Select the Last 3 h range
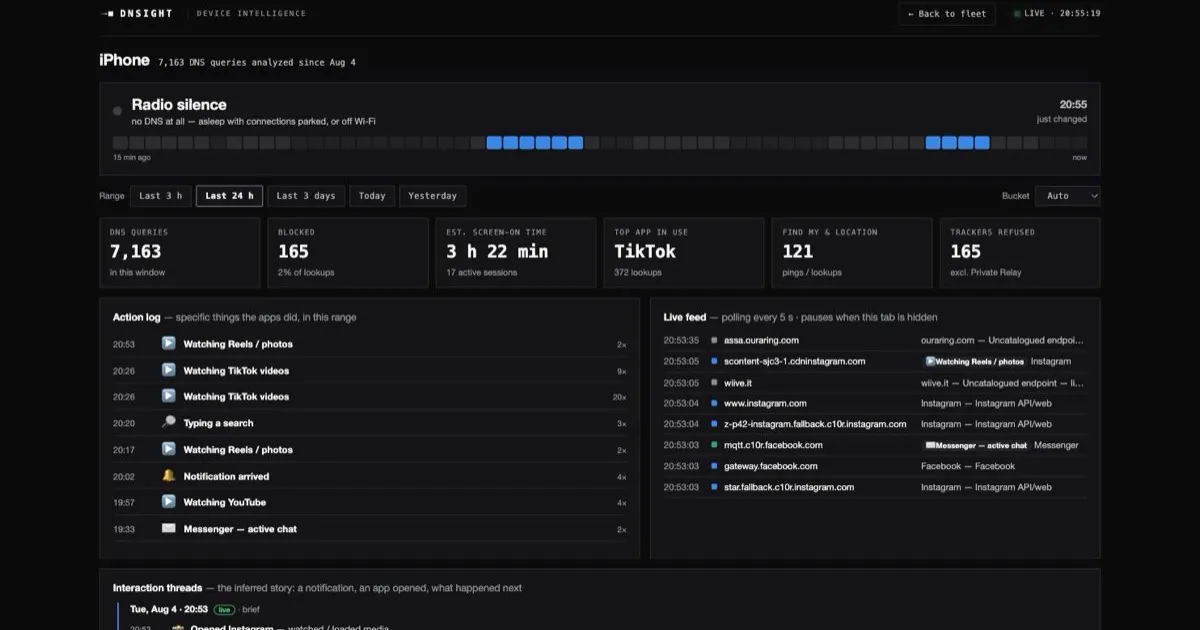The width and height of the screenshot is (1200, 630). click(x=161, y=196)
